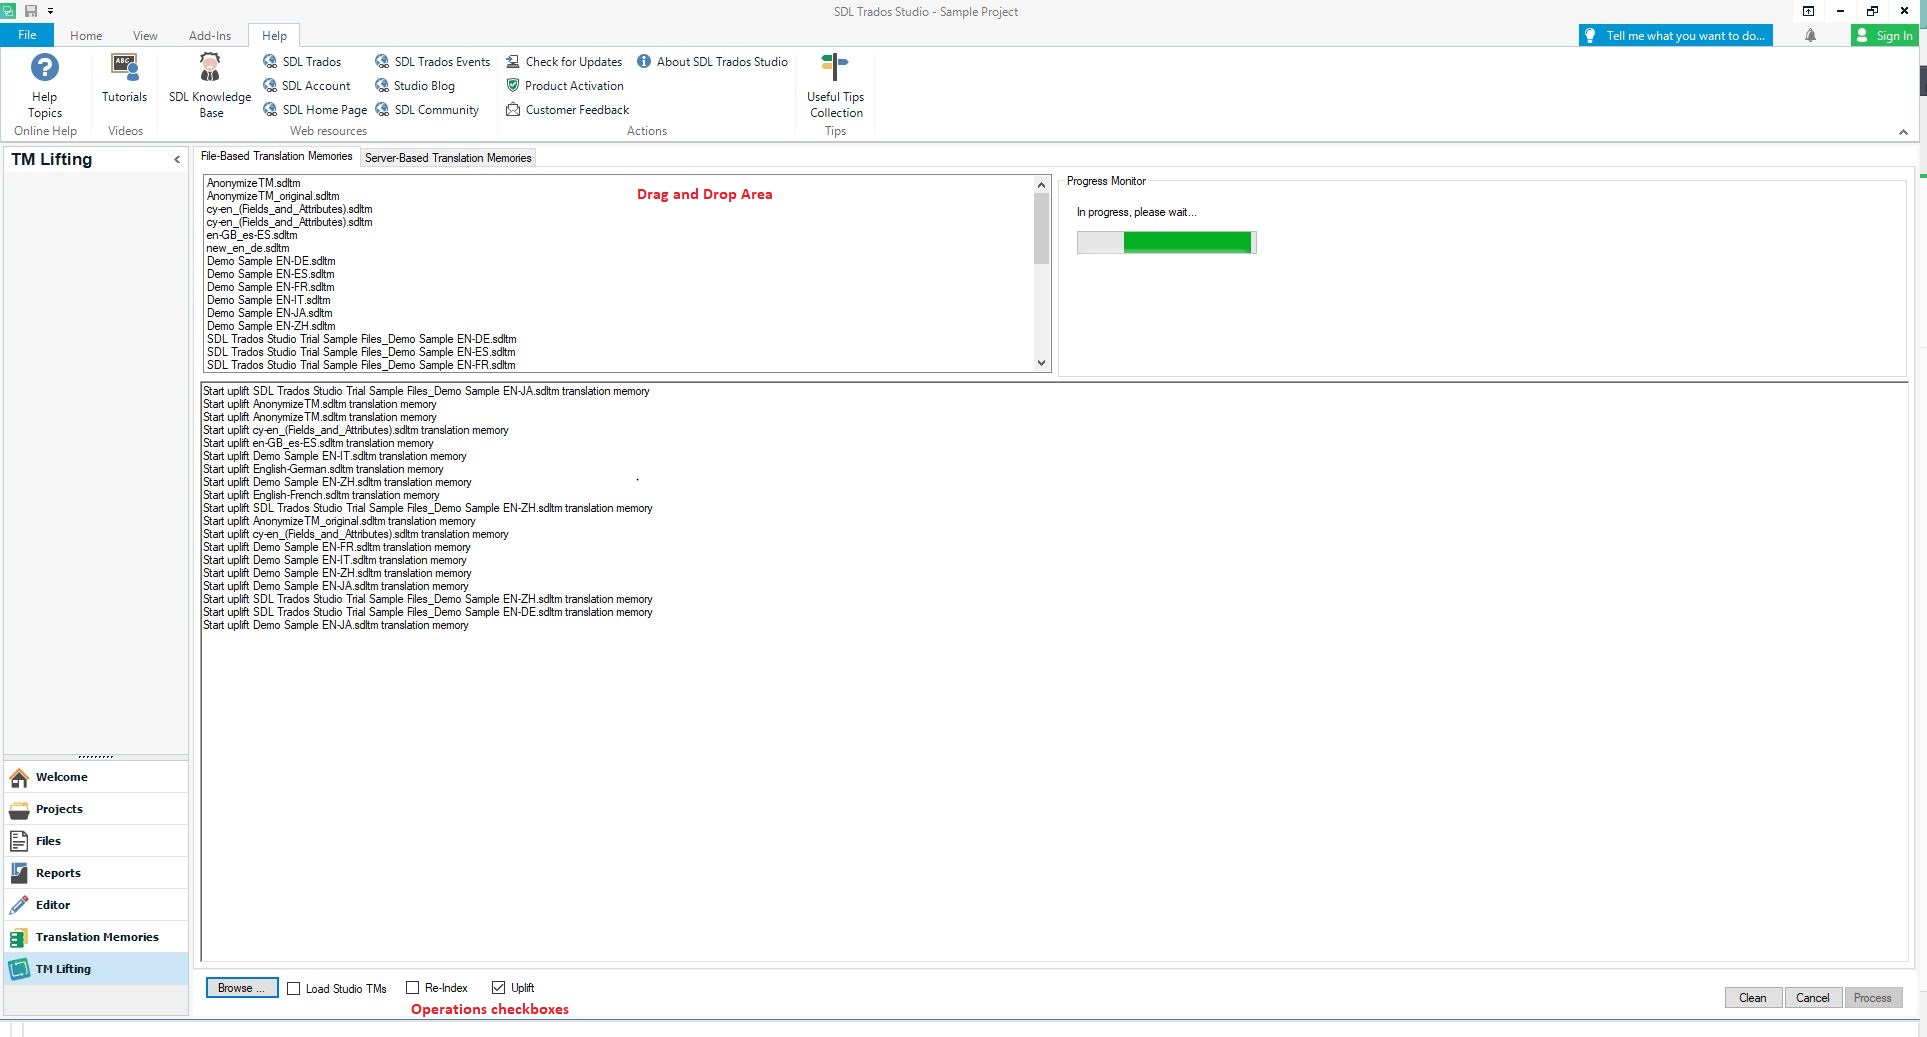Open Customer Feedback
1927x1037 pixels.
(568, 110)
